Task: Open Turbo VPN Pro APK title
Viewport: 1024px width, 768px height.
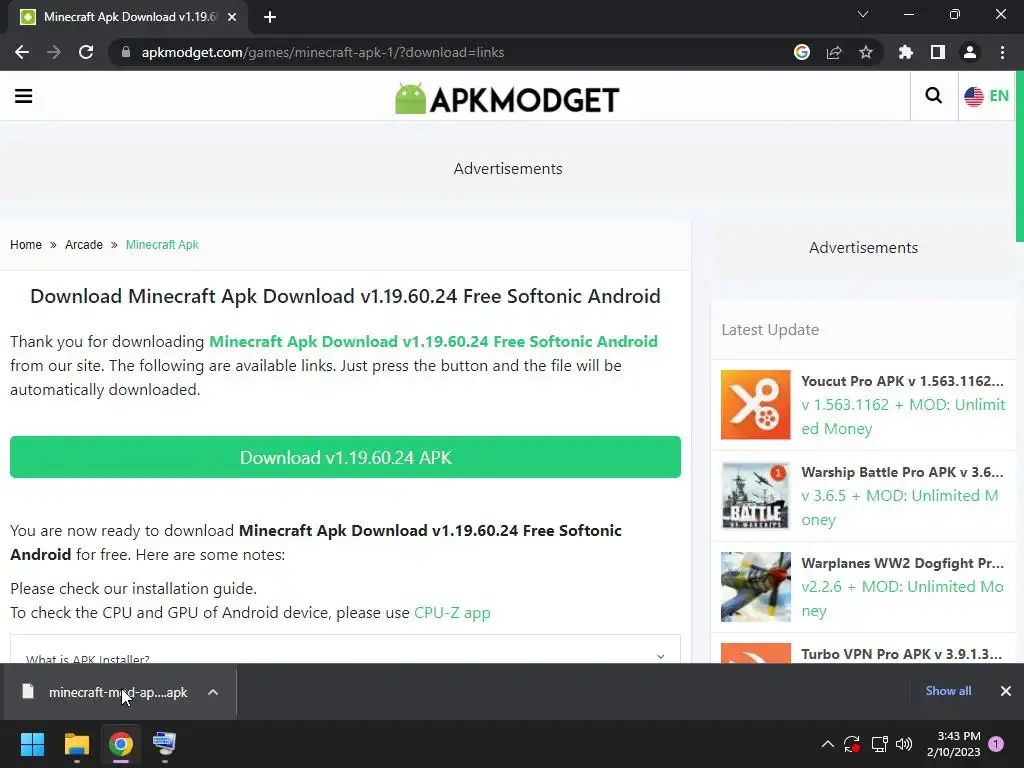Action: [901, 654]
